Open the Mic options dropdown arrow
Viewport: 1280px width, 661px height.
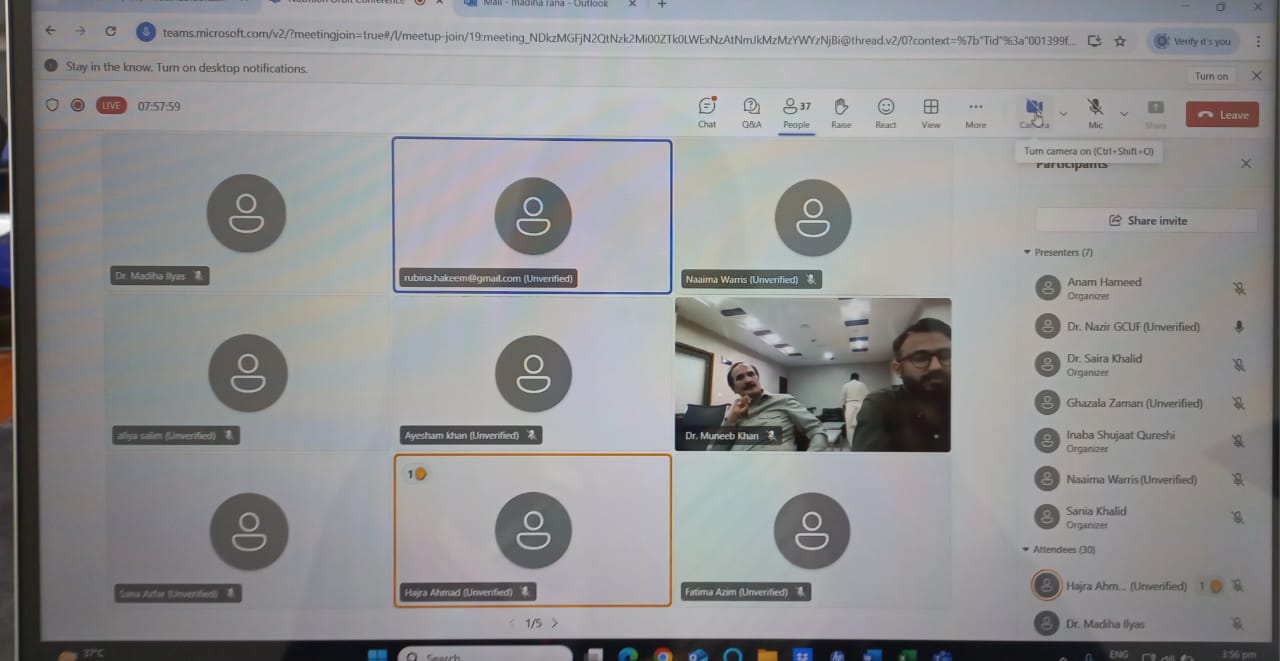pyautogui.click(x=1124, y=114)
